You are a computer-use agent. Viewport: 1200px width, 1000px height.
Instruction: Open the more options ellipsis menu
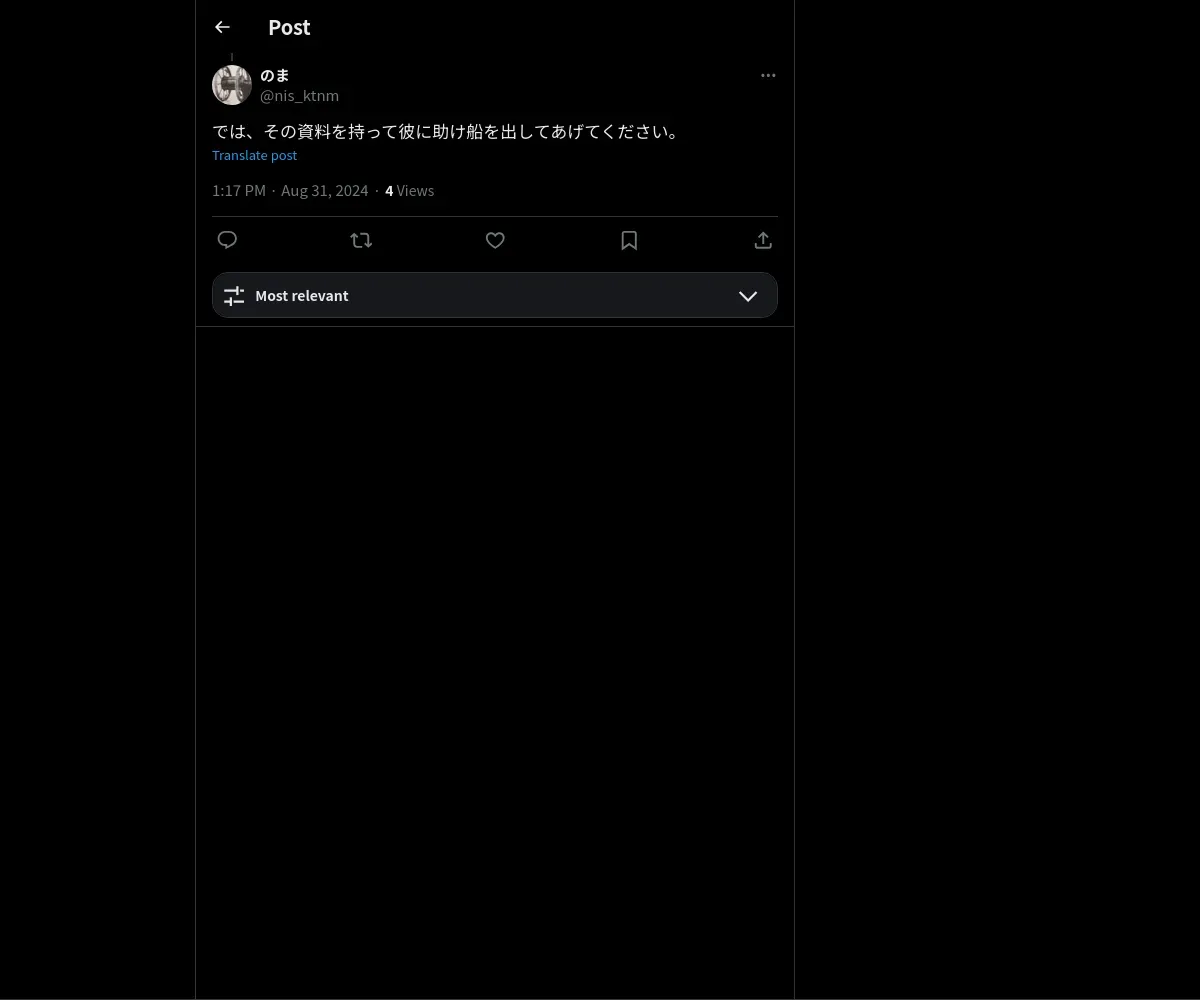(x=768, y=75)
